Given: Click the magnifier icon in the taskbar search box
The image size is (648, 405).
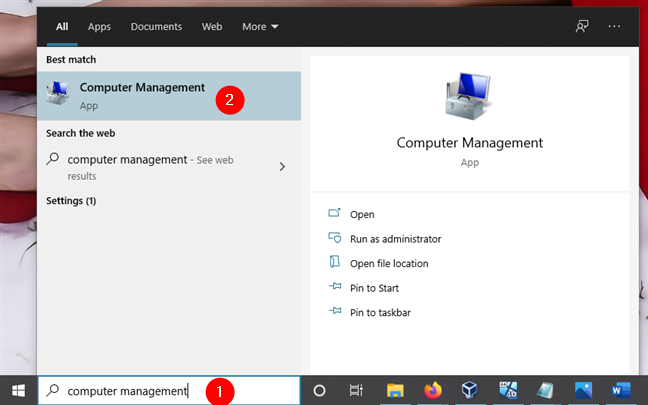Looking at the screenshot, I should 53,390.
